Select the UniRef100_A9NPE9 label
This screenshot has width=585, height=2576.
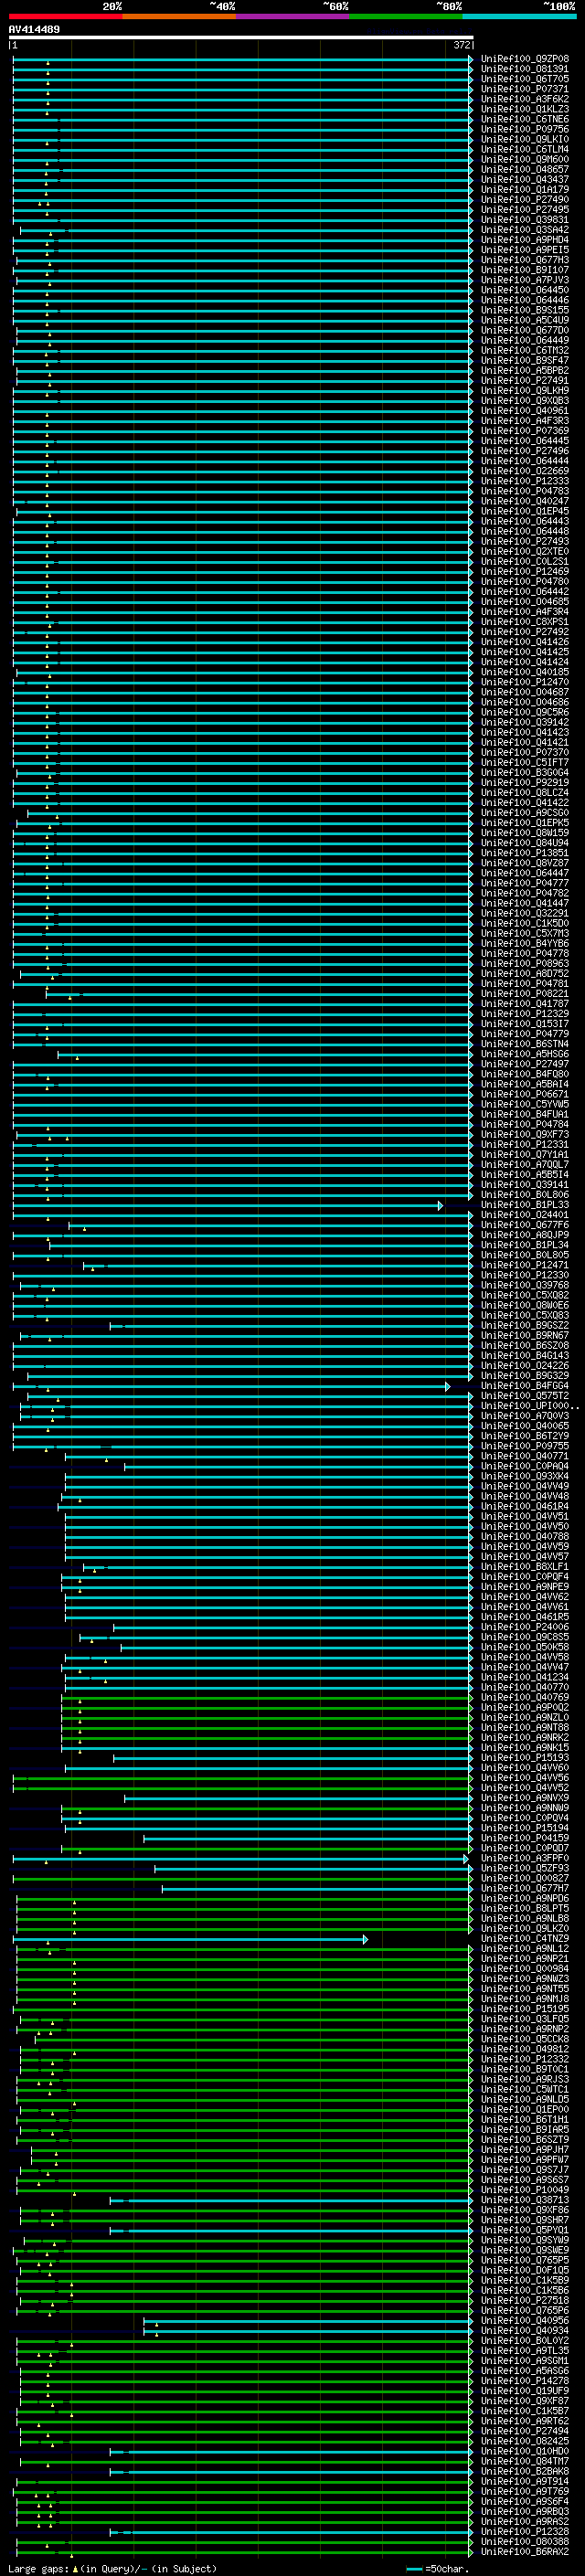point(524,1587)
